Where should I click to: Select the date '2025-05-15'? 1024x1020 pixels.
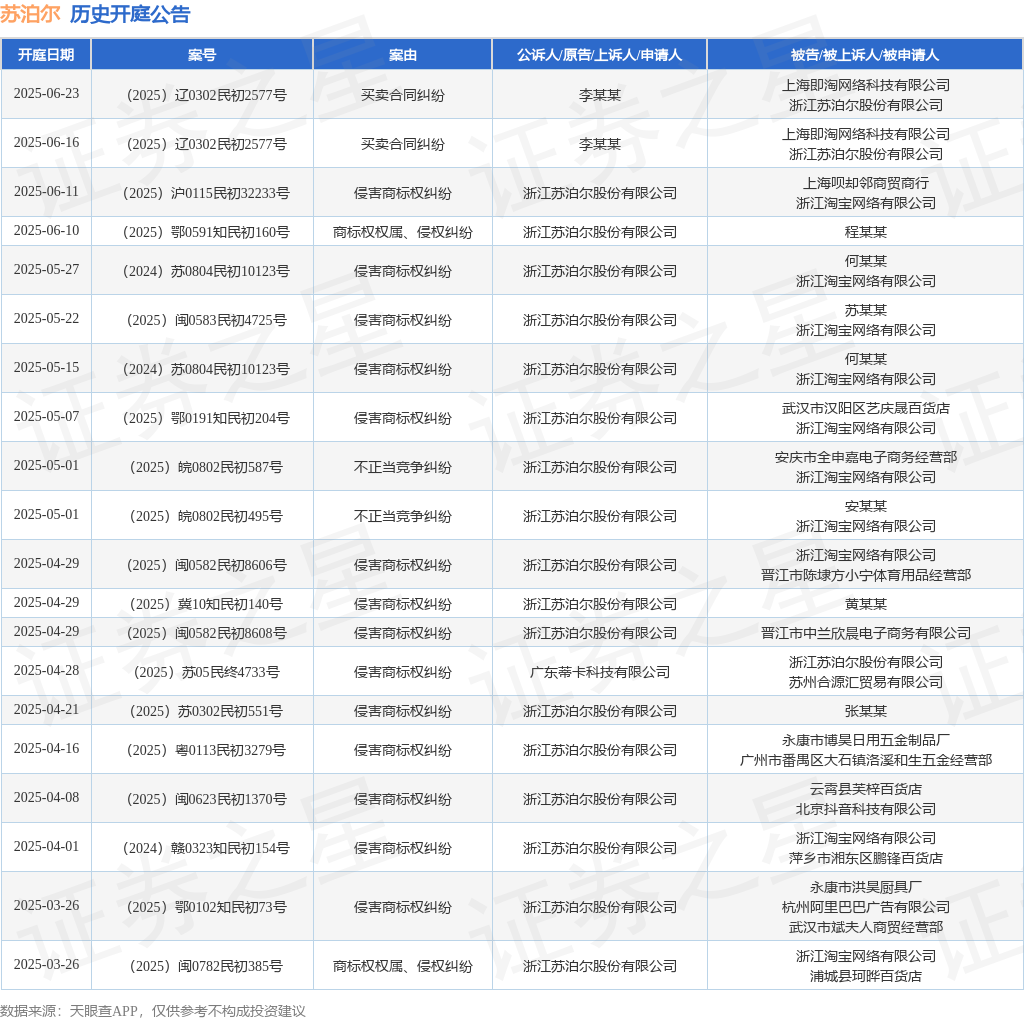pyautogui.click(x=46, y=368)
